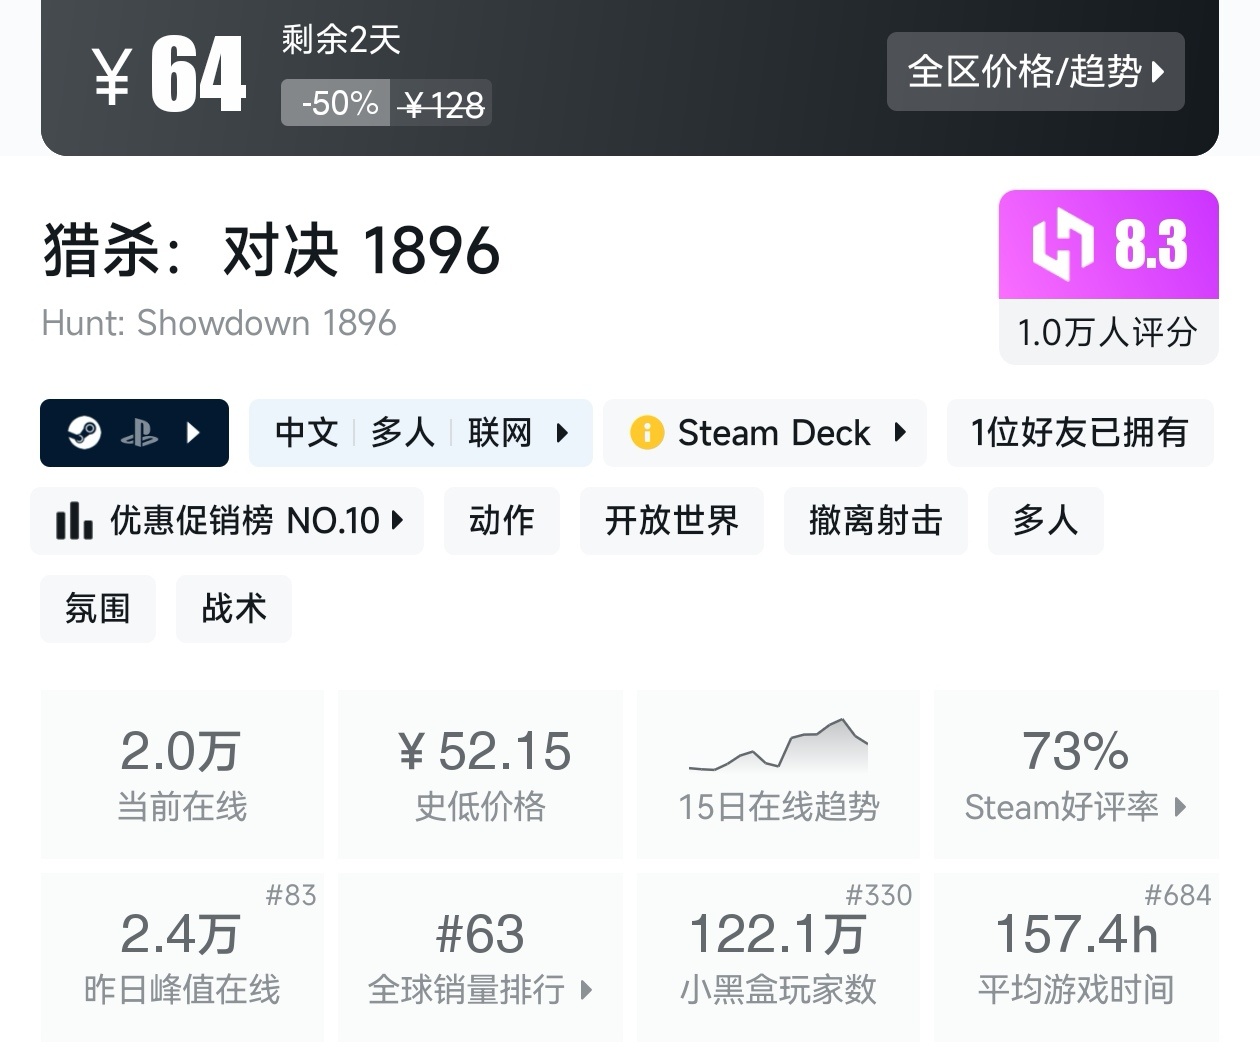Click the bar chart ranking icon

[74, 521]
